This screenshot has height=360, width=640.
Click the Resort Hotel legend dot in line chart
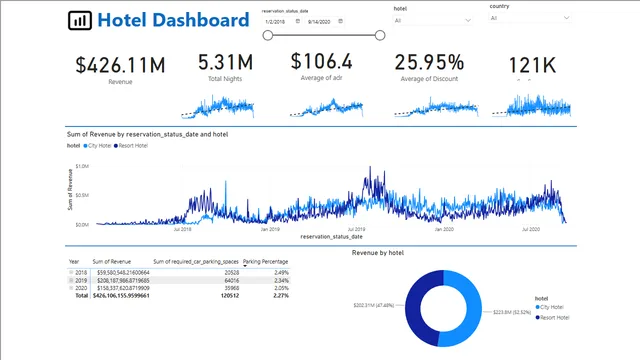(116, 146)
